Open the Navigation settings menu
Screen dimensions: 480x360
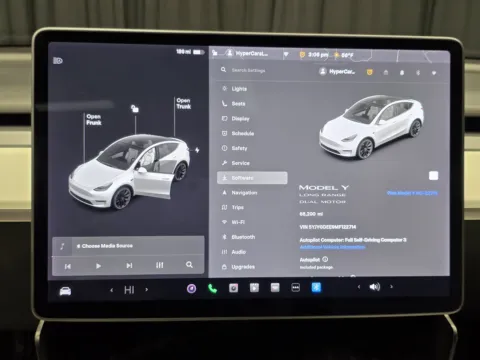coord(252,193)
